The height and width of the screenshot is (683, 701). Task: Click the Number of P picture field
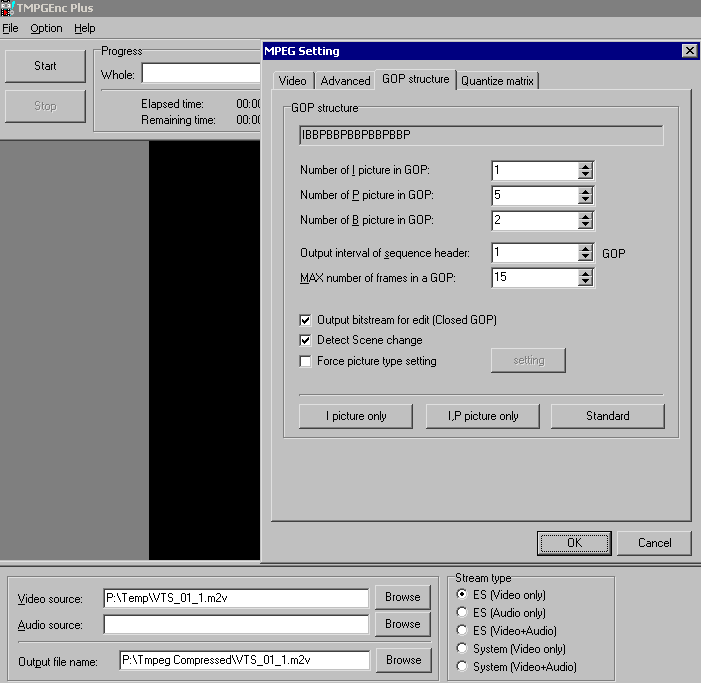click(535, 196)
